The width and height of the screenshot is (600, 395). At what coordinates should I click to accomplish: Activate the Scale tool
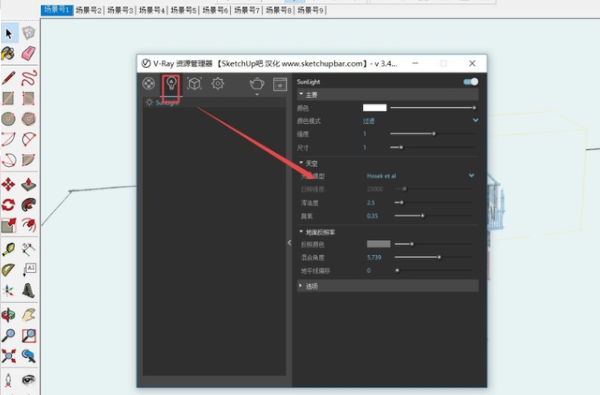point(8,225)
